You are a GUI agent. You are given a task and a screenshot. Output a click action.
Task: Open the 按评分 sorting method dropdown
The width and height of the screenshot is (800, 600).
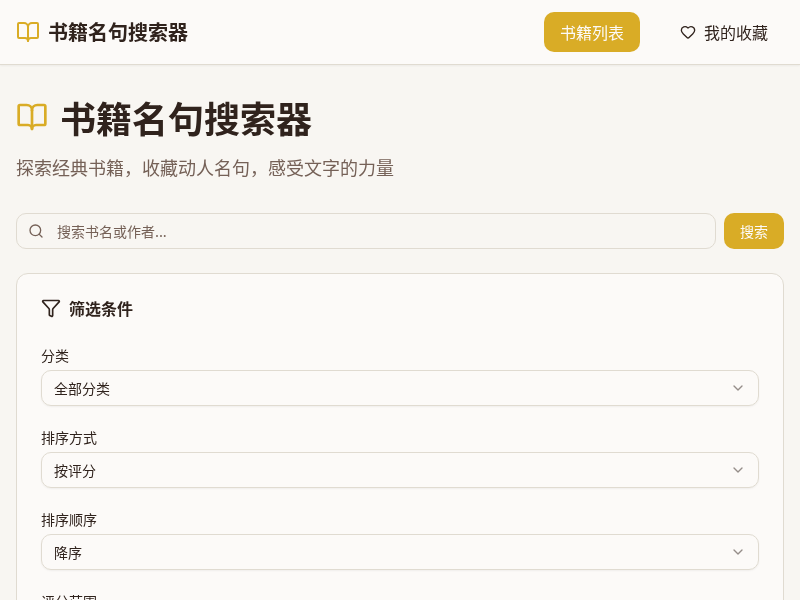pos(399,470)
